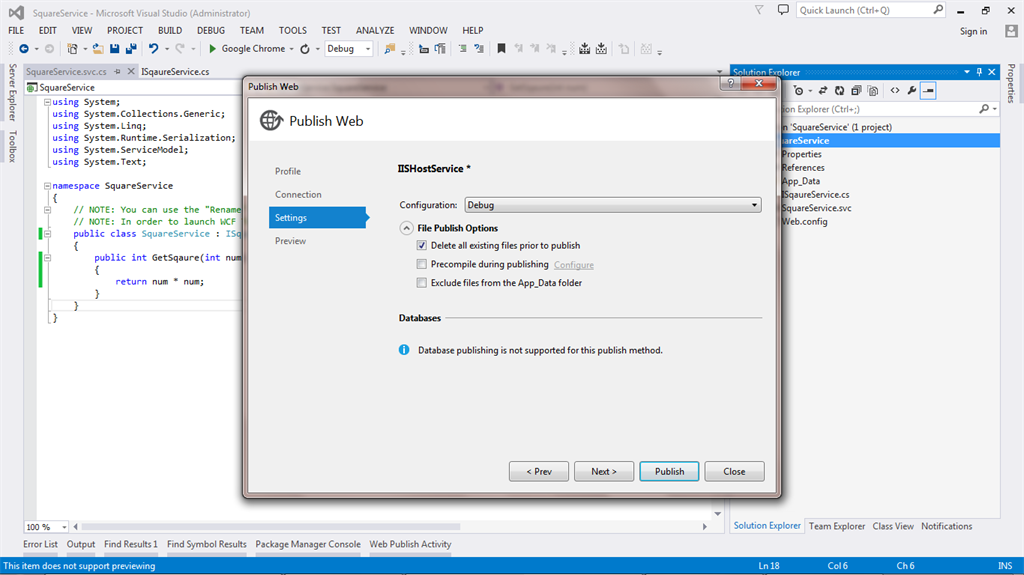This screenshot has width=1024, height=575.
Task: Click the Publish Web dialog help question mark
Action: coord(731,83)
